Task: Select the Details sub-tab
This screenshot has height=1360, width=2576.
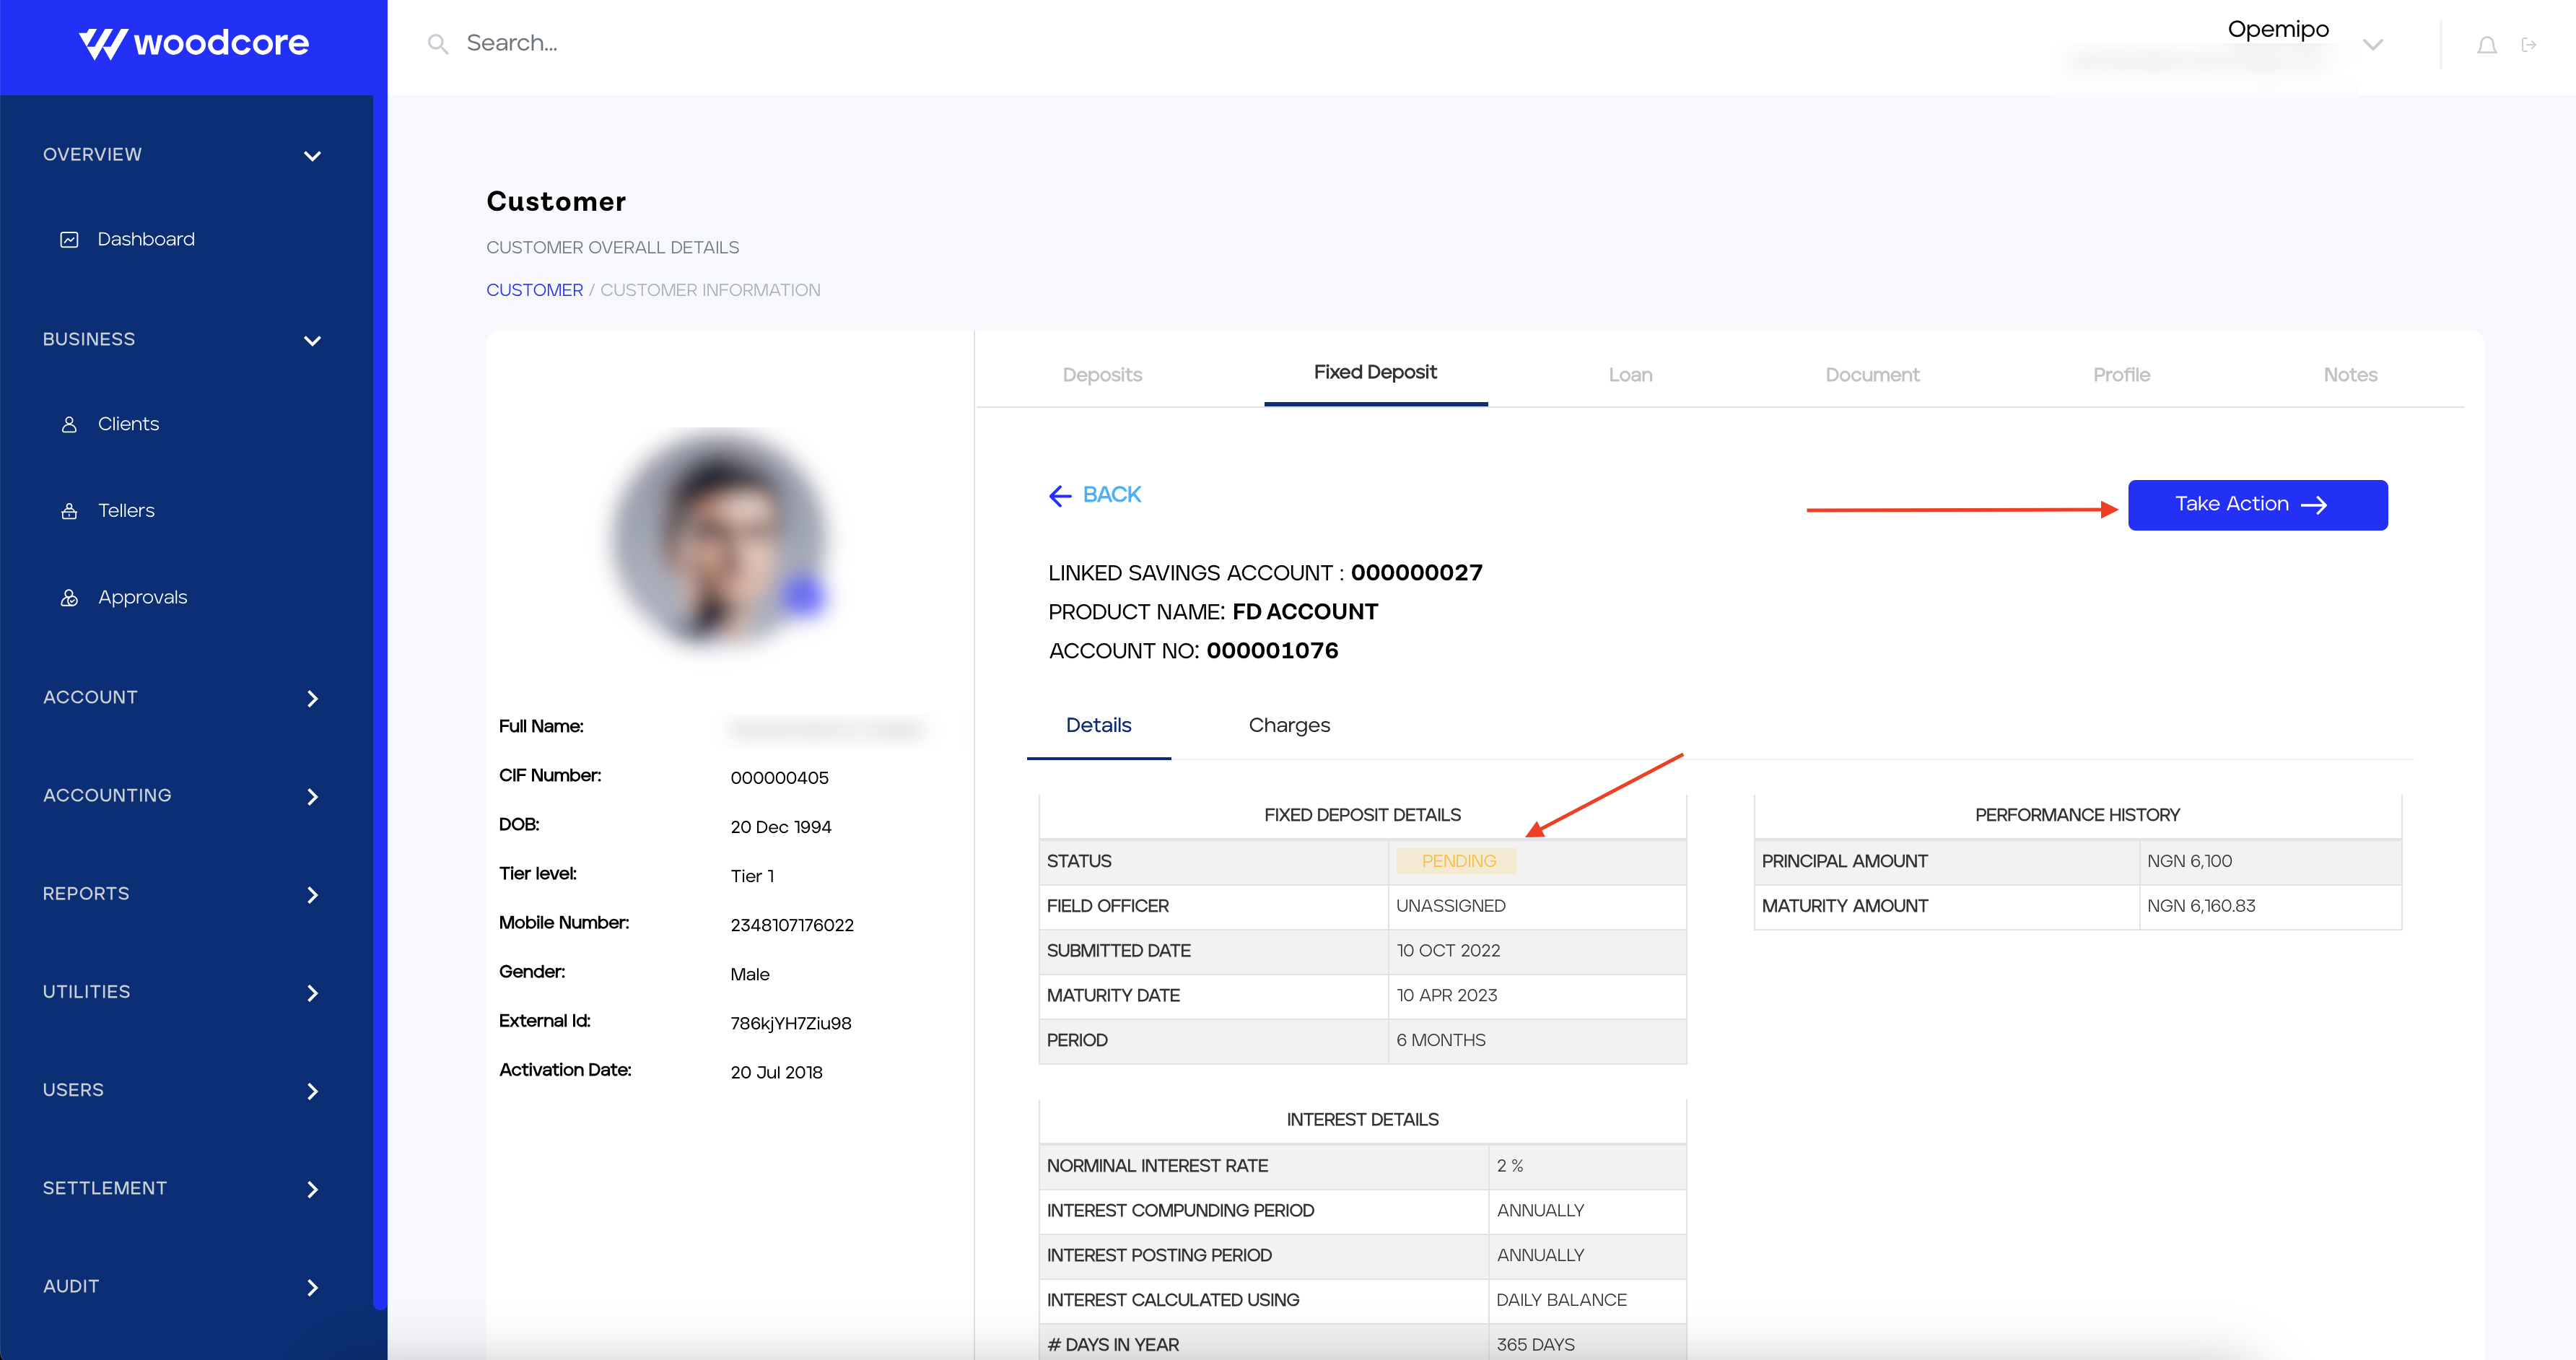Action: point(1098,725)
